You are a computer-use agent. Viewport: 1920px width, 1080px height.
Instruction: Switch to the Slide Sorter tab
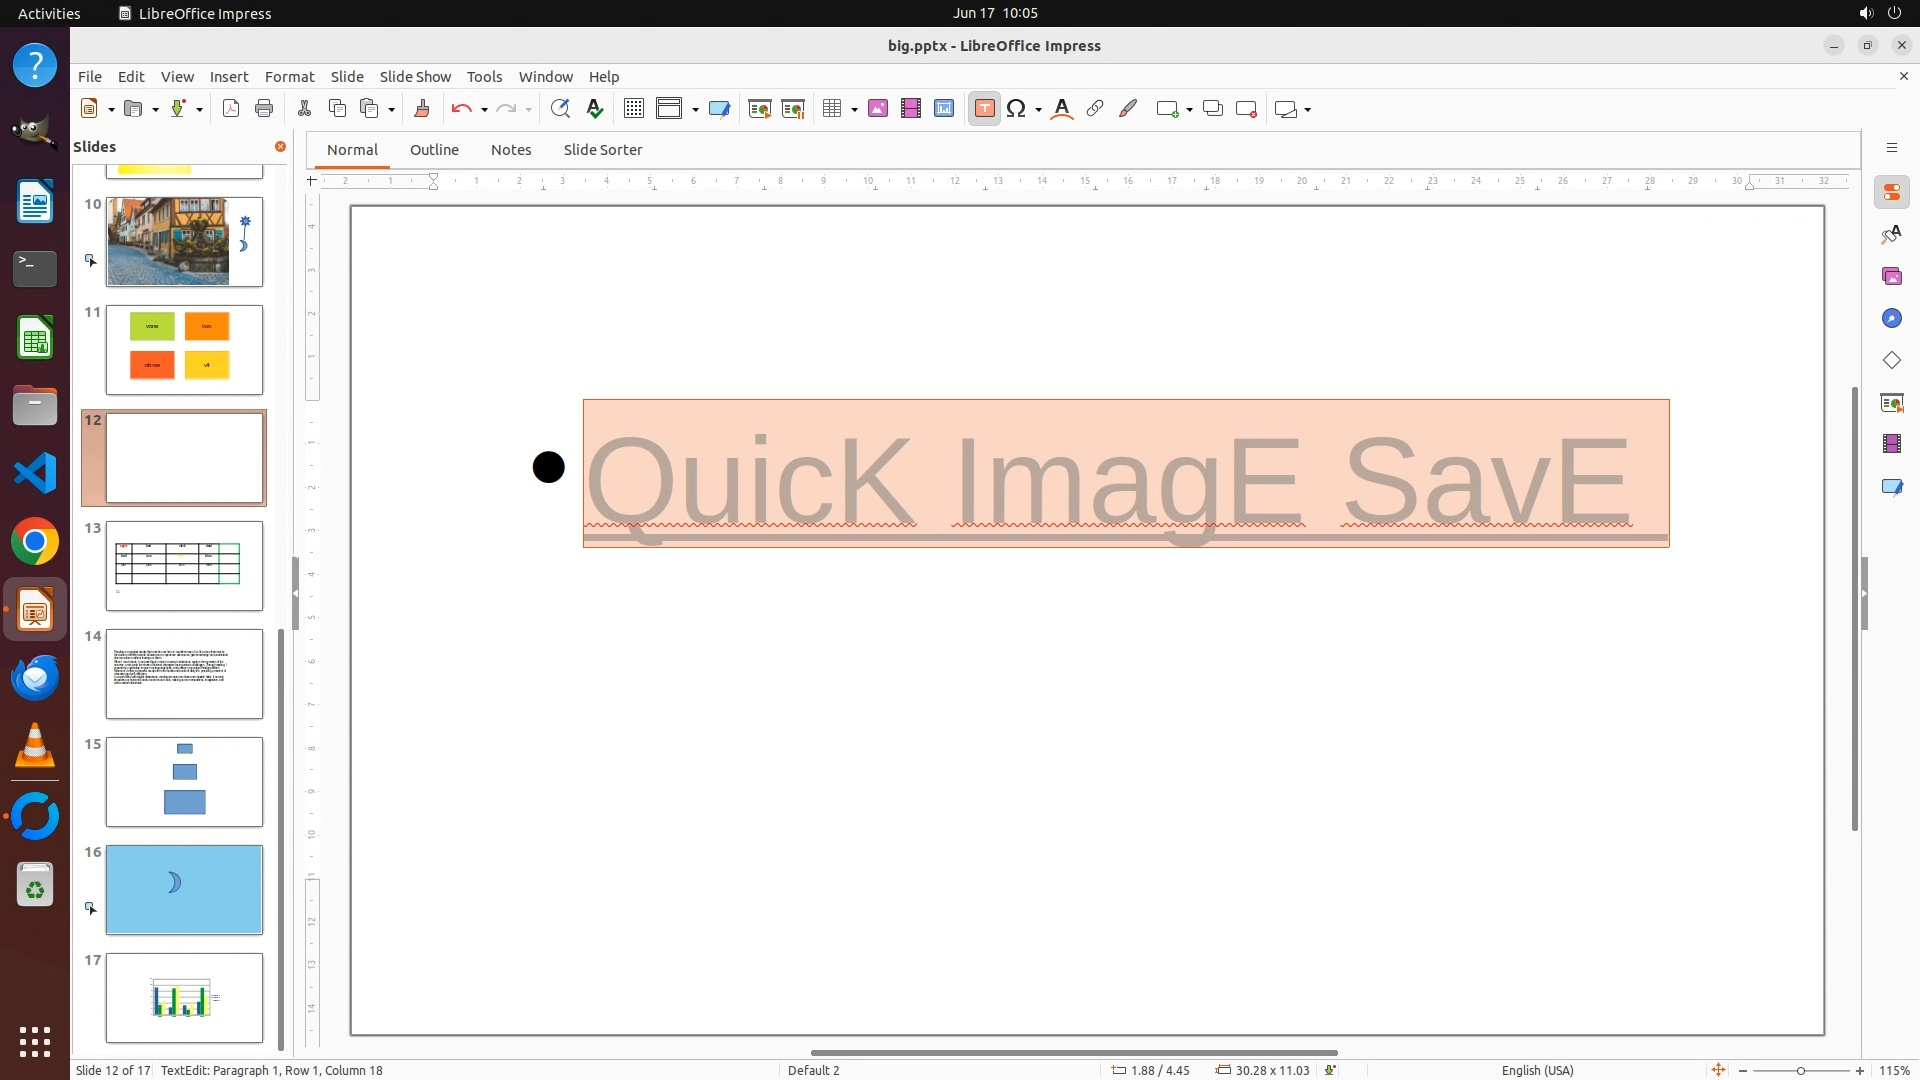click(602, 150)
